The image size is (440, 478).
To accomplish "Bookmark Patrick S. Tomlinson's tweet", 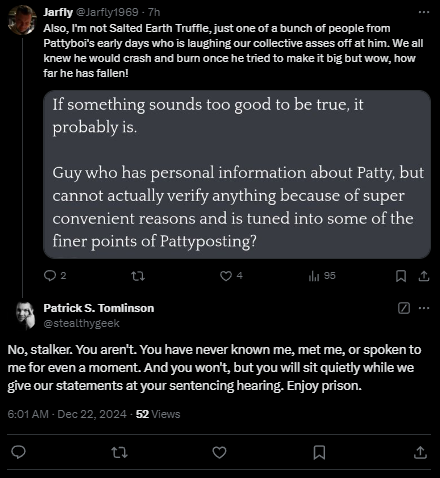I will click(319, 452).
